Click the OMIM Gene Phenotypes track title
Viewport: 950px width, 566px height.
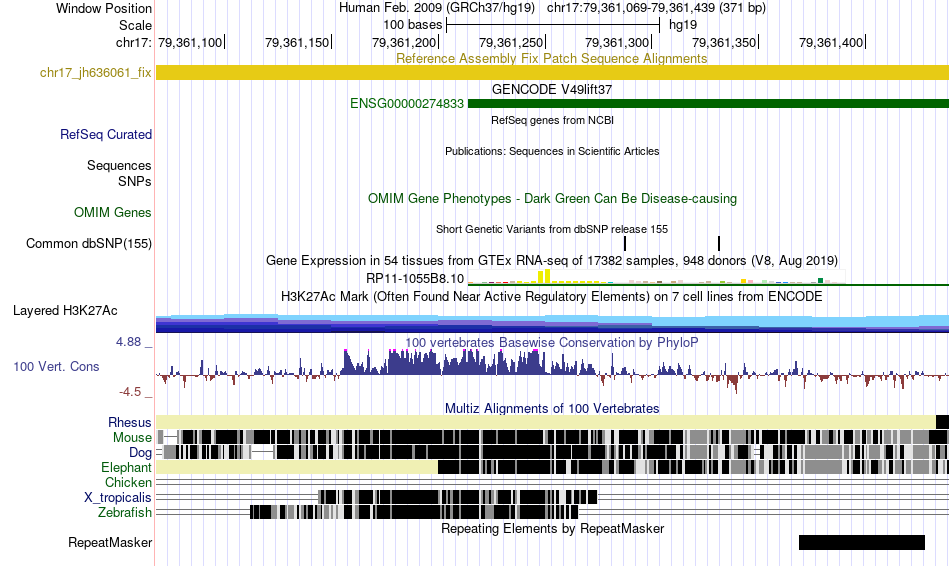pyautogui.click(x=552, y=199)
